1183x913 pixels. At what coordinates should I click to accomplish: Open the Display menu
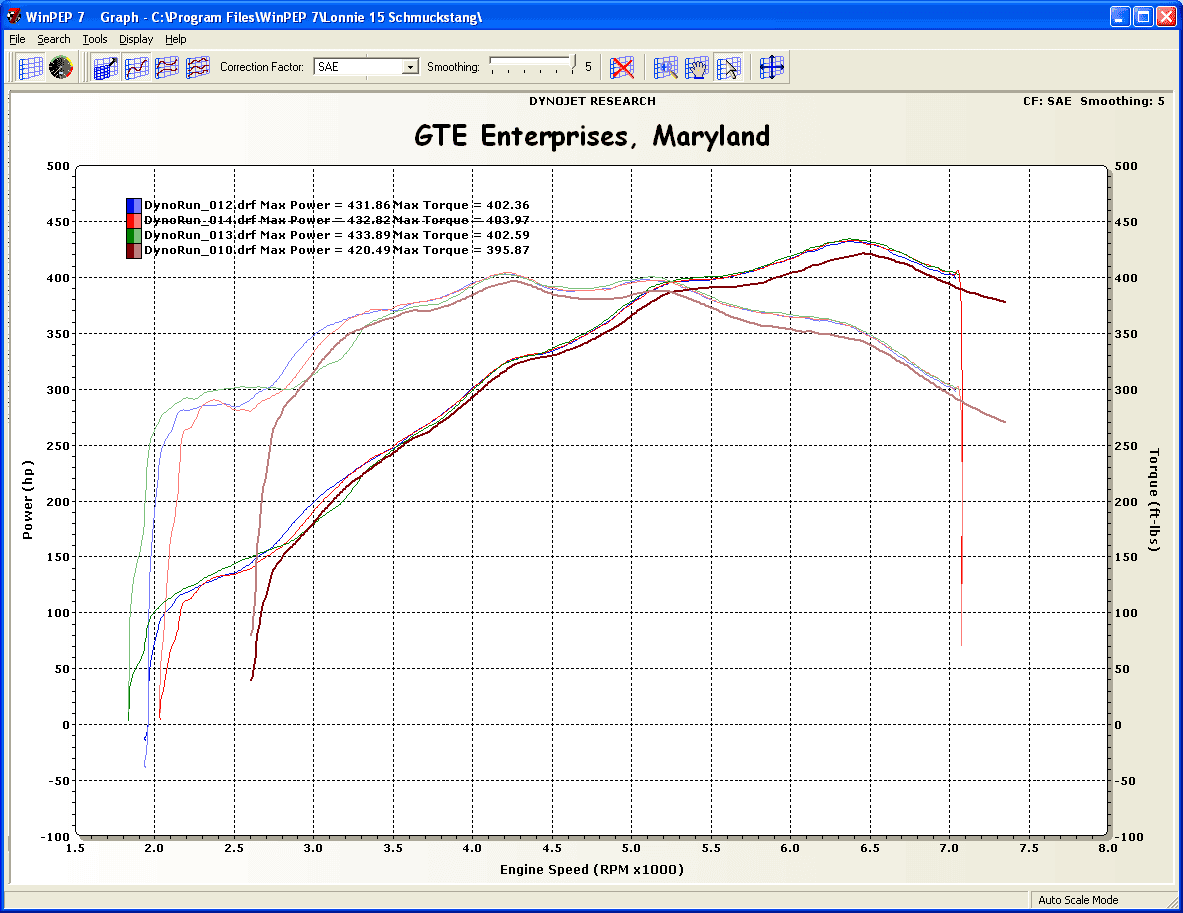136,39
